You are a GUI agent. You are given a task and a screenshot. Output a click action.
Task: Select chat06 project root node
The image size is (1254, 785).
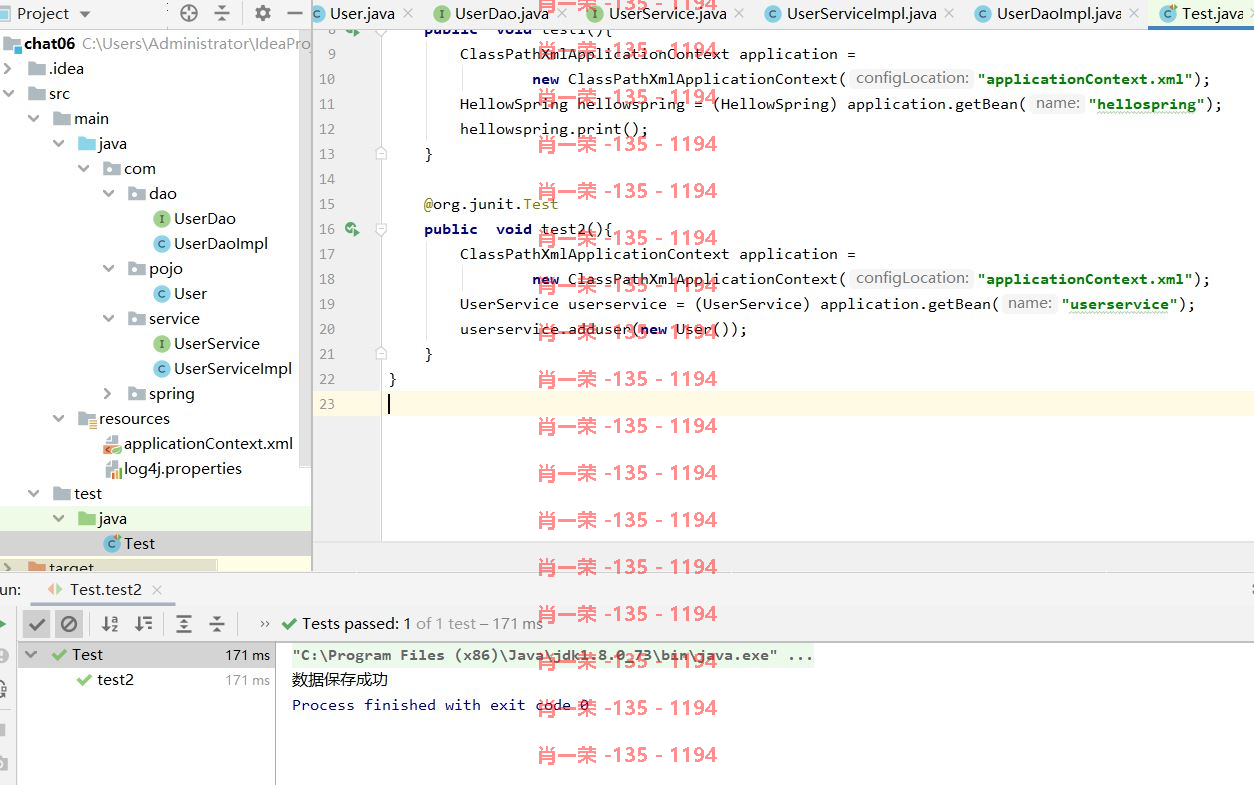click(x=50, y=44)
